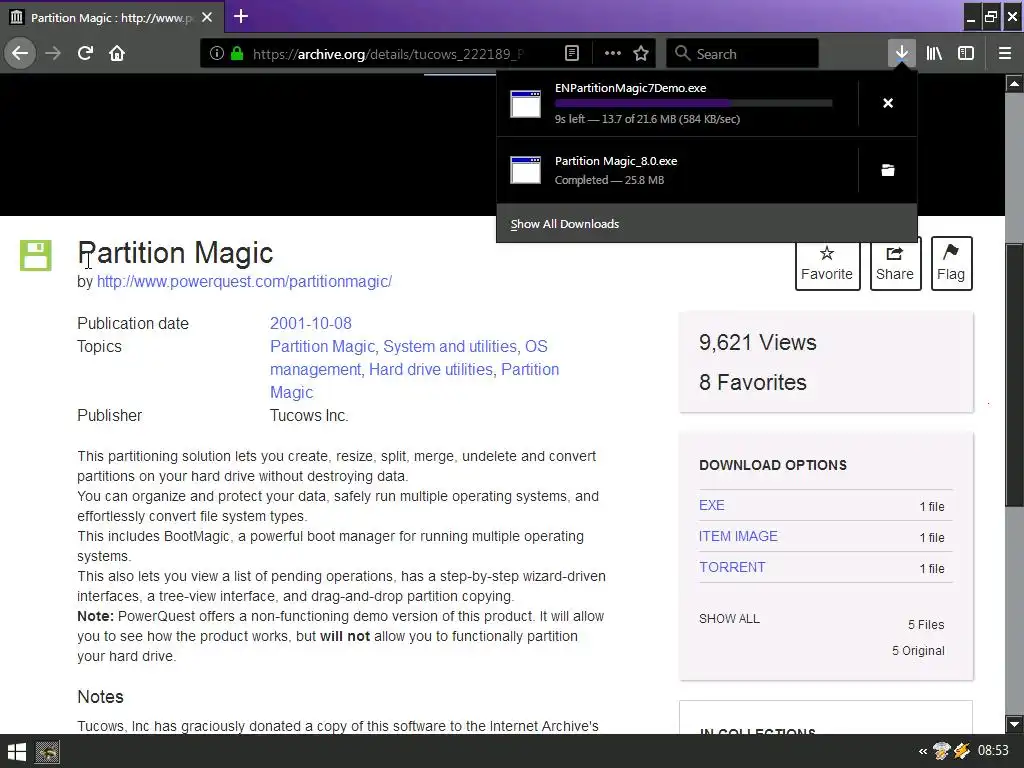Share this item
Screen dimensions: 1024x768
(895, 264)
